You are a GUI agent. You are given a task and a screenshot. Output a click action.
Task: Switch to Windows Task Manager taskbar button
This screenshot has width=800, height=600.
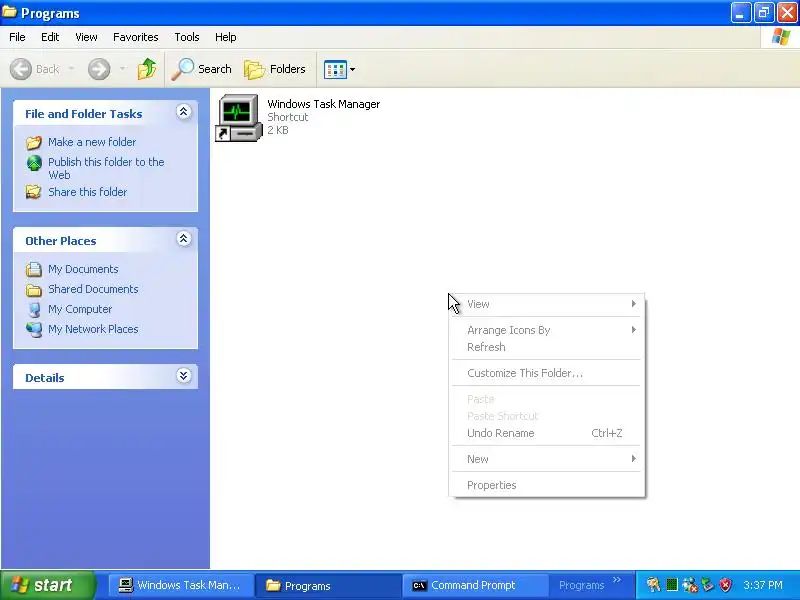[x=181, y=586]
